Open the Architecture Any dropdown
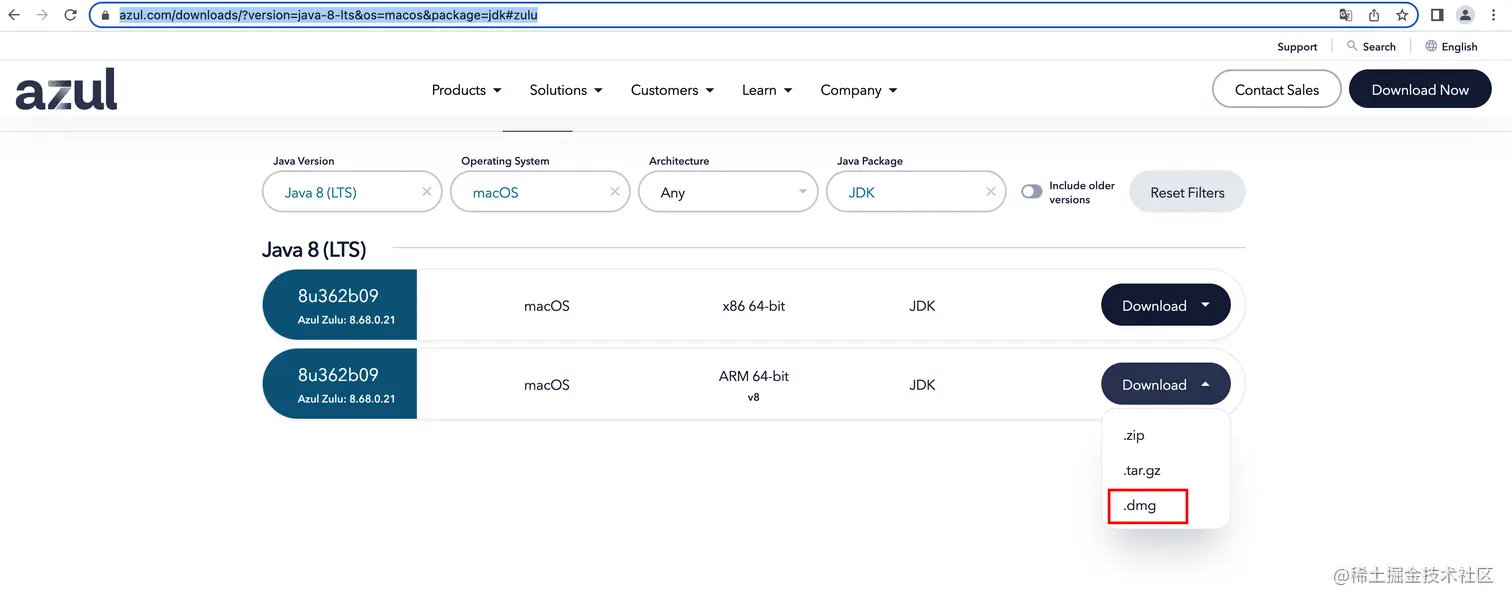The image size is (1512, 604). (728, 192)
